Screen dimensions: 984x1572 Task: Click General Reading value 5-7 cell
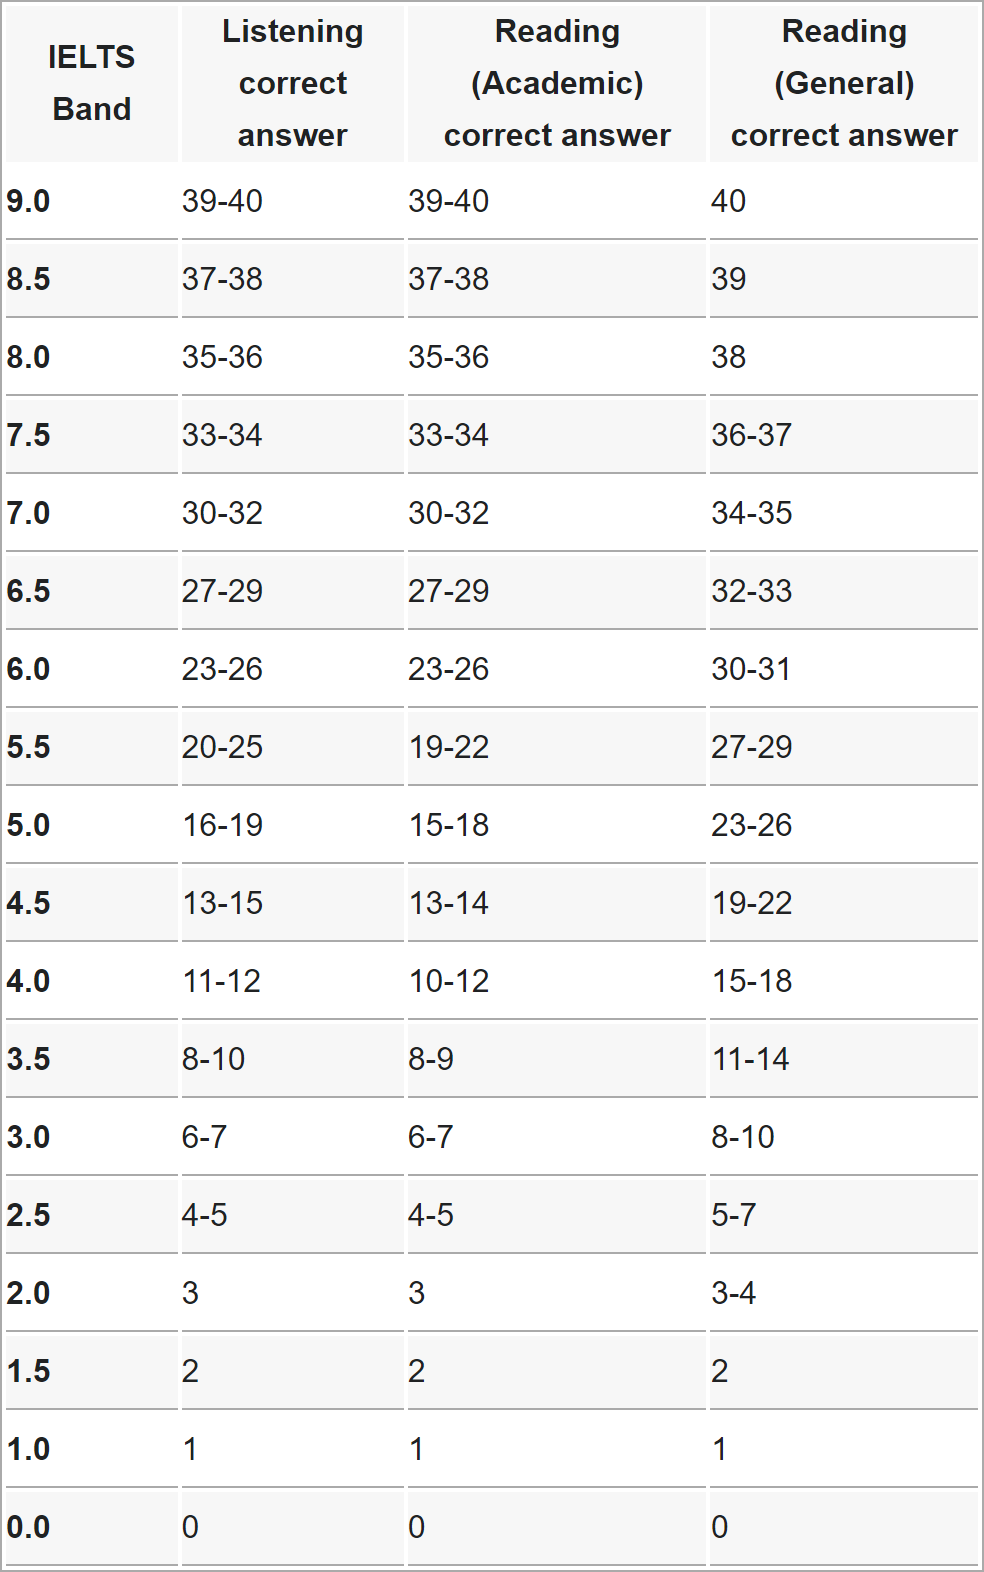[x=734, y=1215]
